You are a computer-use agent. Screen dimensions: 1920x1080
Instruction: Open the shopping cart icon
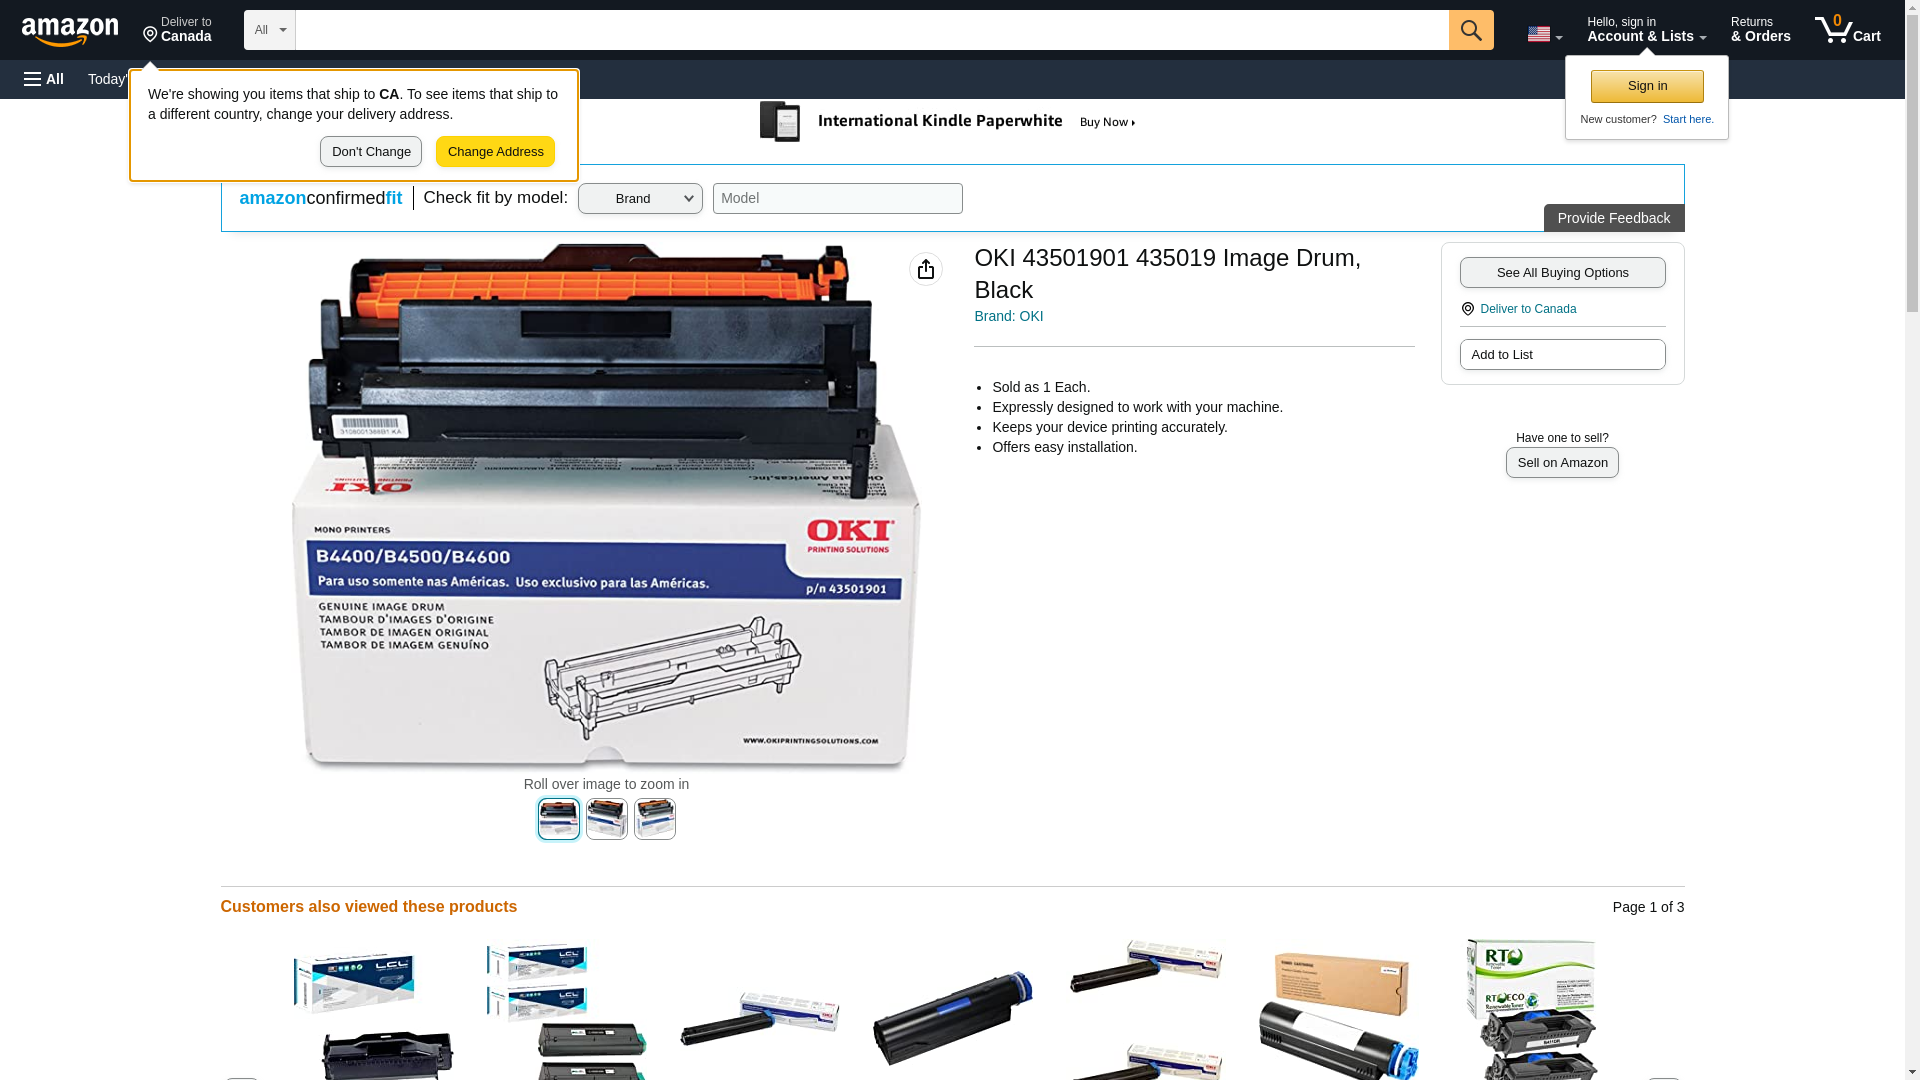1848,30
